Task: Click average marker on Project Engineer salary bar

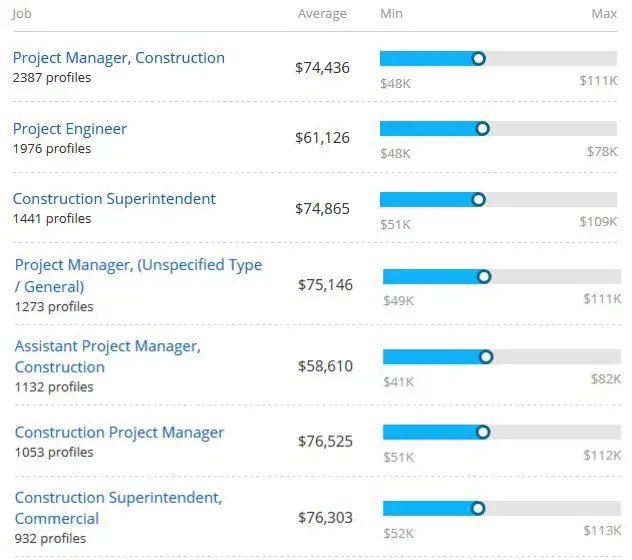Action: [x=483, y=129]
